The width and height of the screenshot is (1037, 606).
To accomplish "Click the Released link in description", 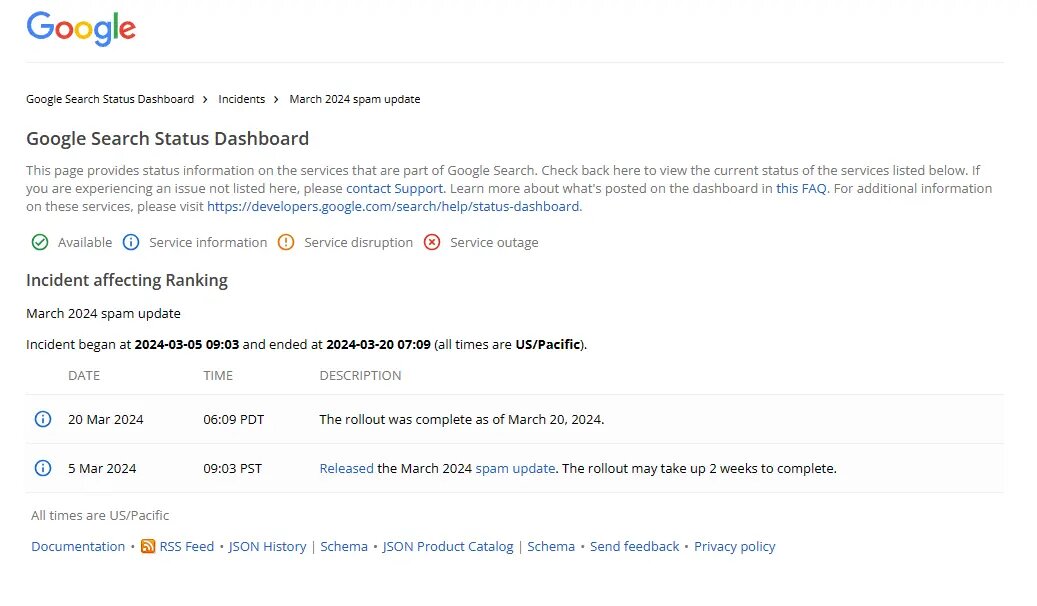I will 346,468.
